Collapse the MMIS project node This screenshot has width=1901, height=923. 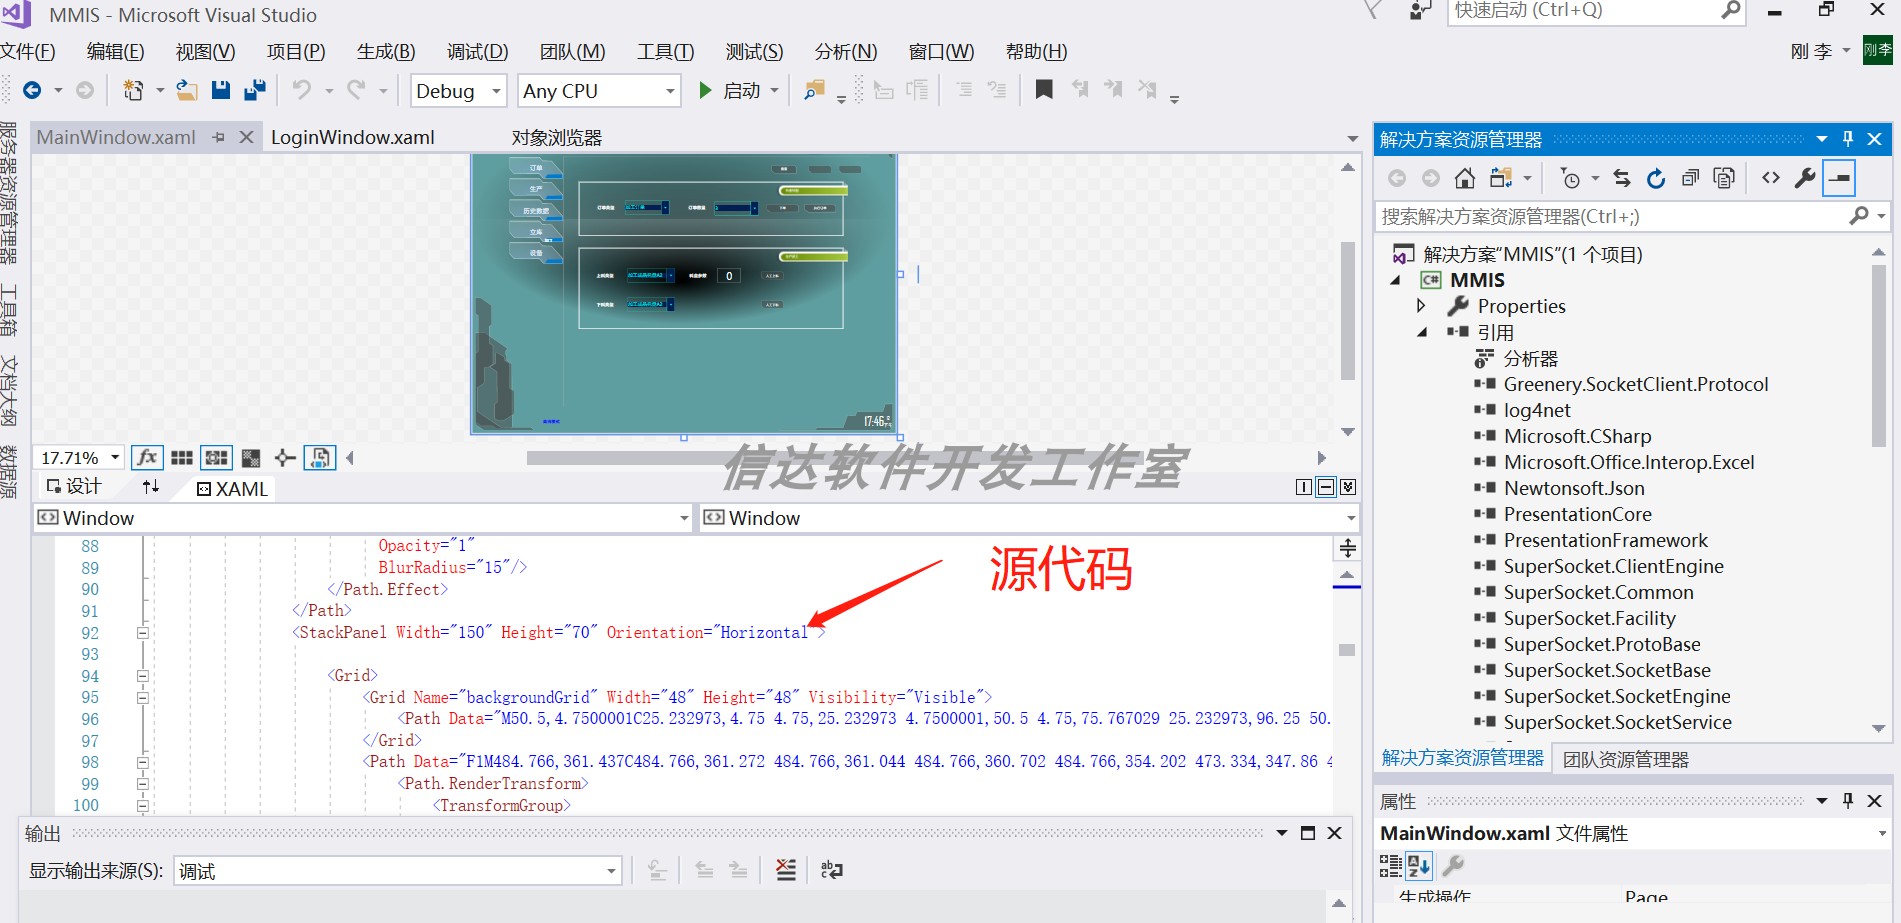(1395, 280)
